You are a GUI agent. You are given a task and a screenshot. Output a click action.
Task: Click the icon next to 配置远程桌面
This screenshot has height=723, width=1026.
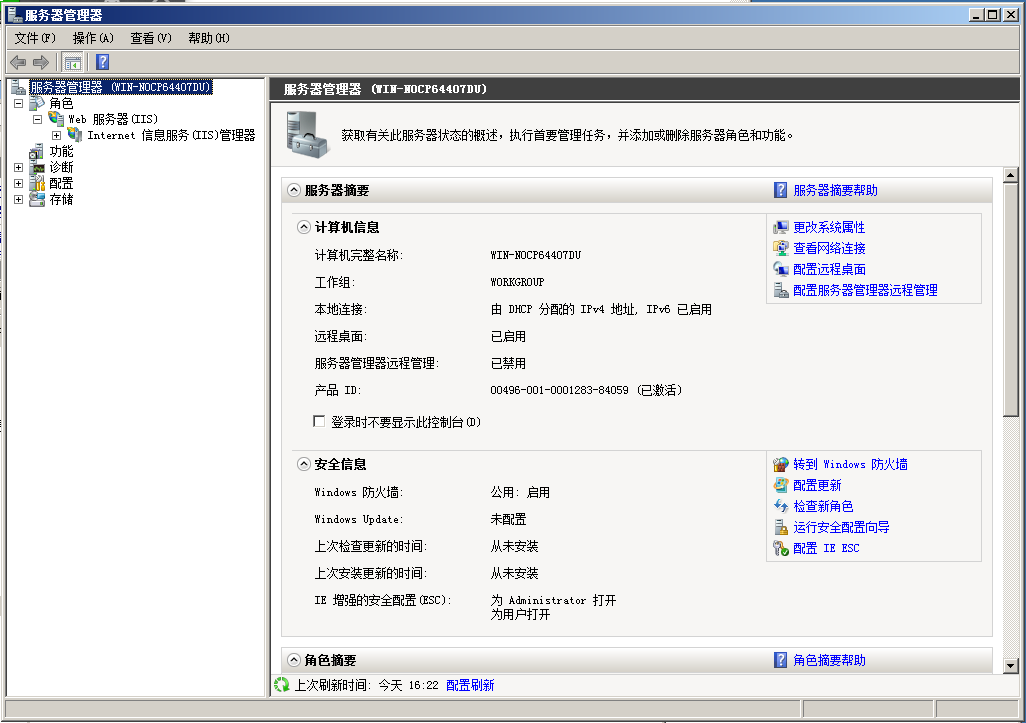click(781, 269)
